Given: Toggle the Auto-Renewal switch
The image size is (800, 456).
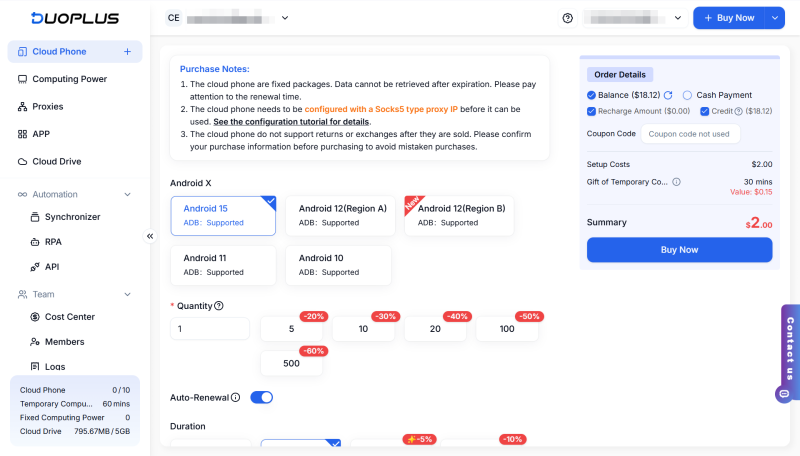Looking at the screenshot, I should (261, 397).
